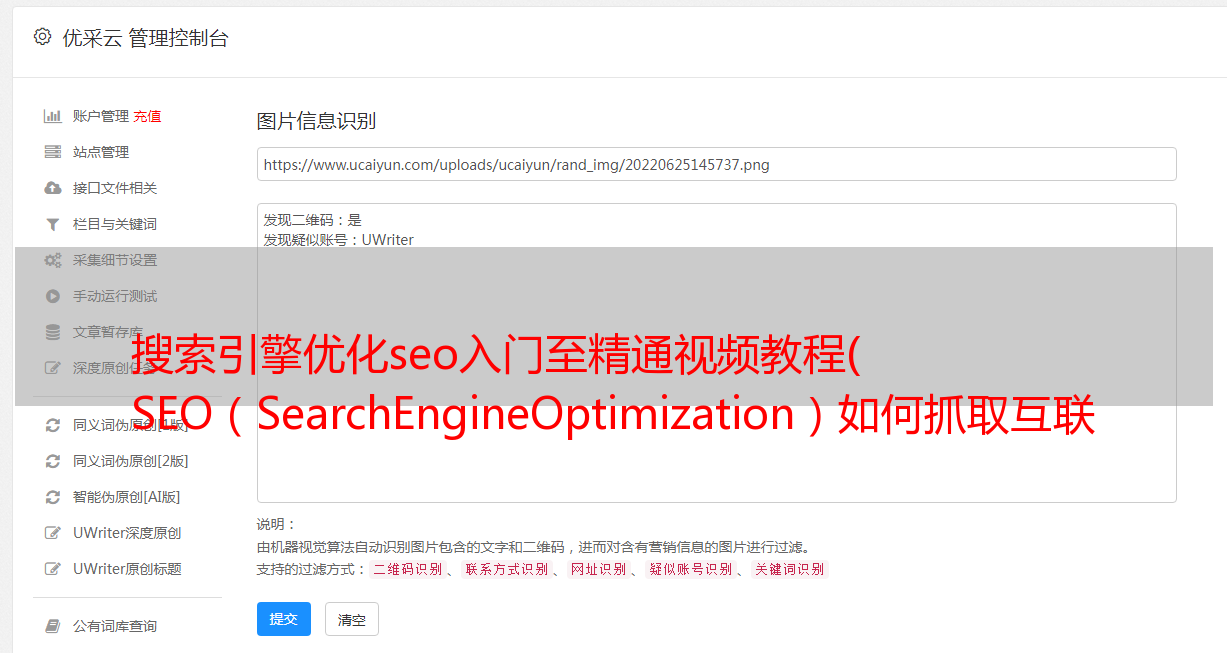Viewport: 1227px width, 653px height.
Task: Click the 栏目与关键词 filter icon
Action: tap(53, 224)
